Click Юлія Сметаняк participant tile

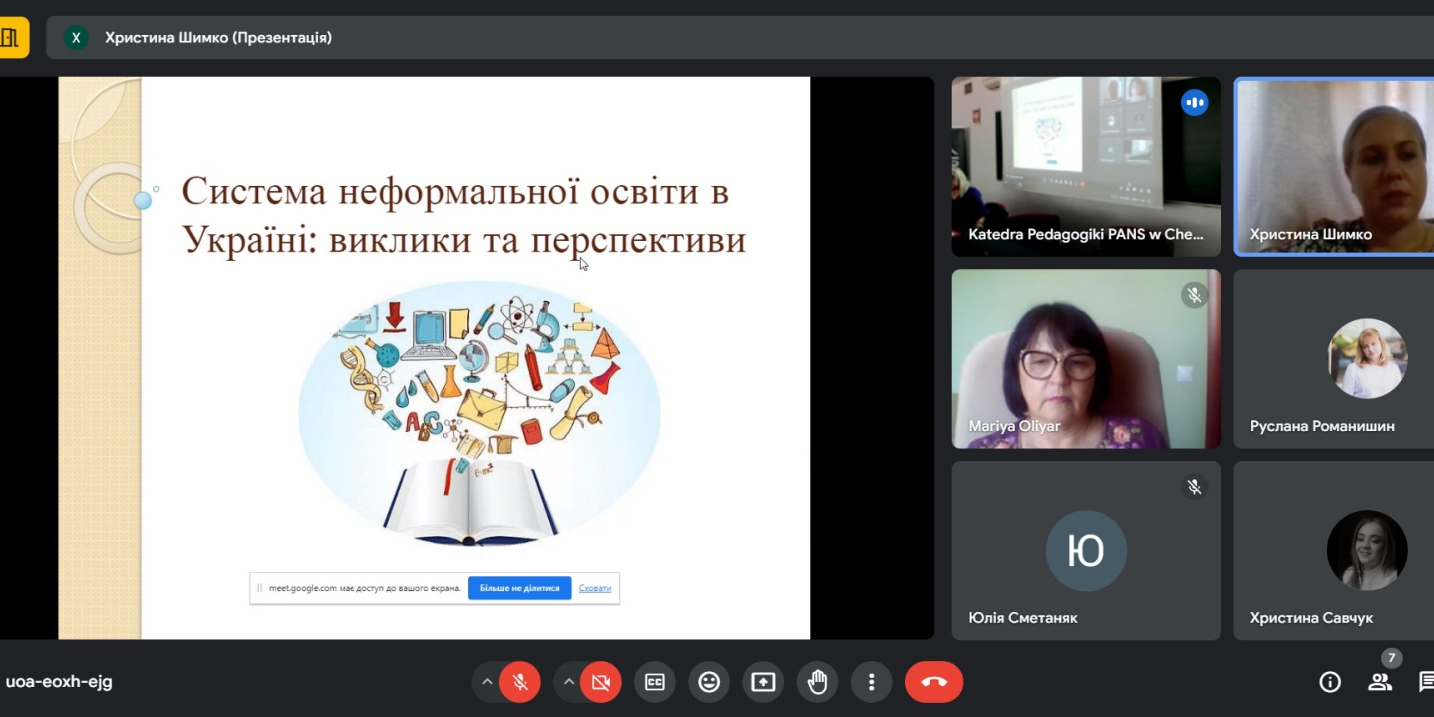[x=1085, y=550]
